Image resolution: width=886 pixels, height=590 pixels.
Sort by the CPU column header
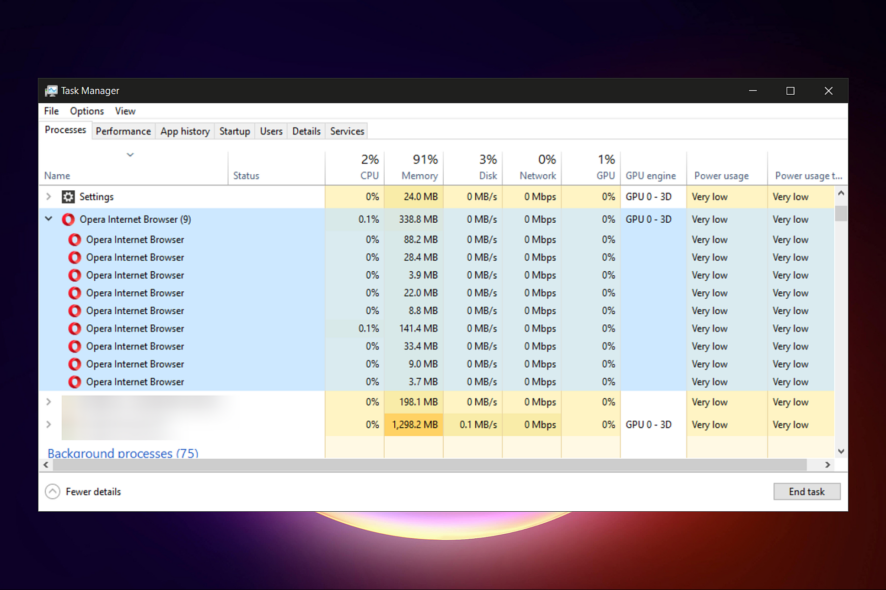click(355, 168)
